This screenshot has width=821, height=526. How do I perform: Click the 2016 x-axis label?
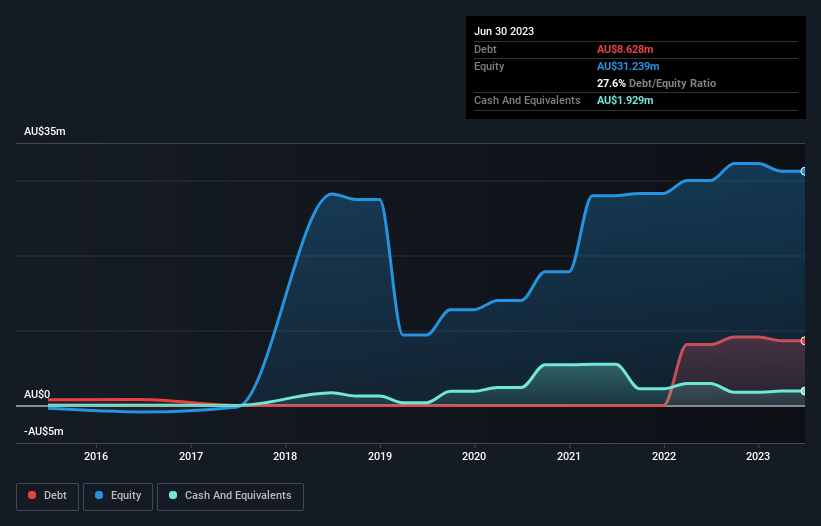coord(96,456)
